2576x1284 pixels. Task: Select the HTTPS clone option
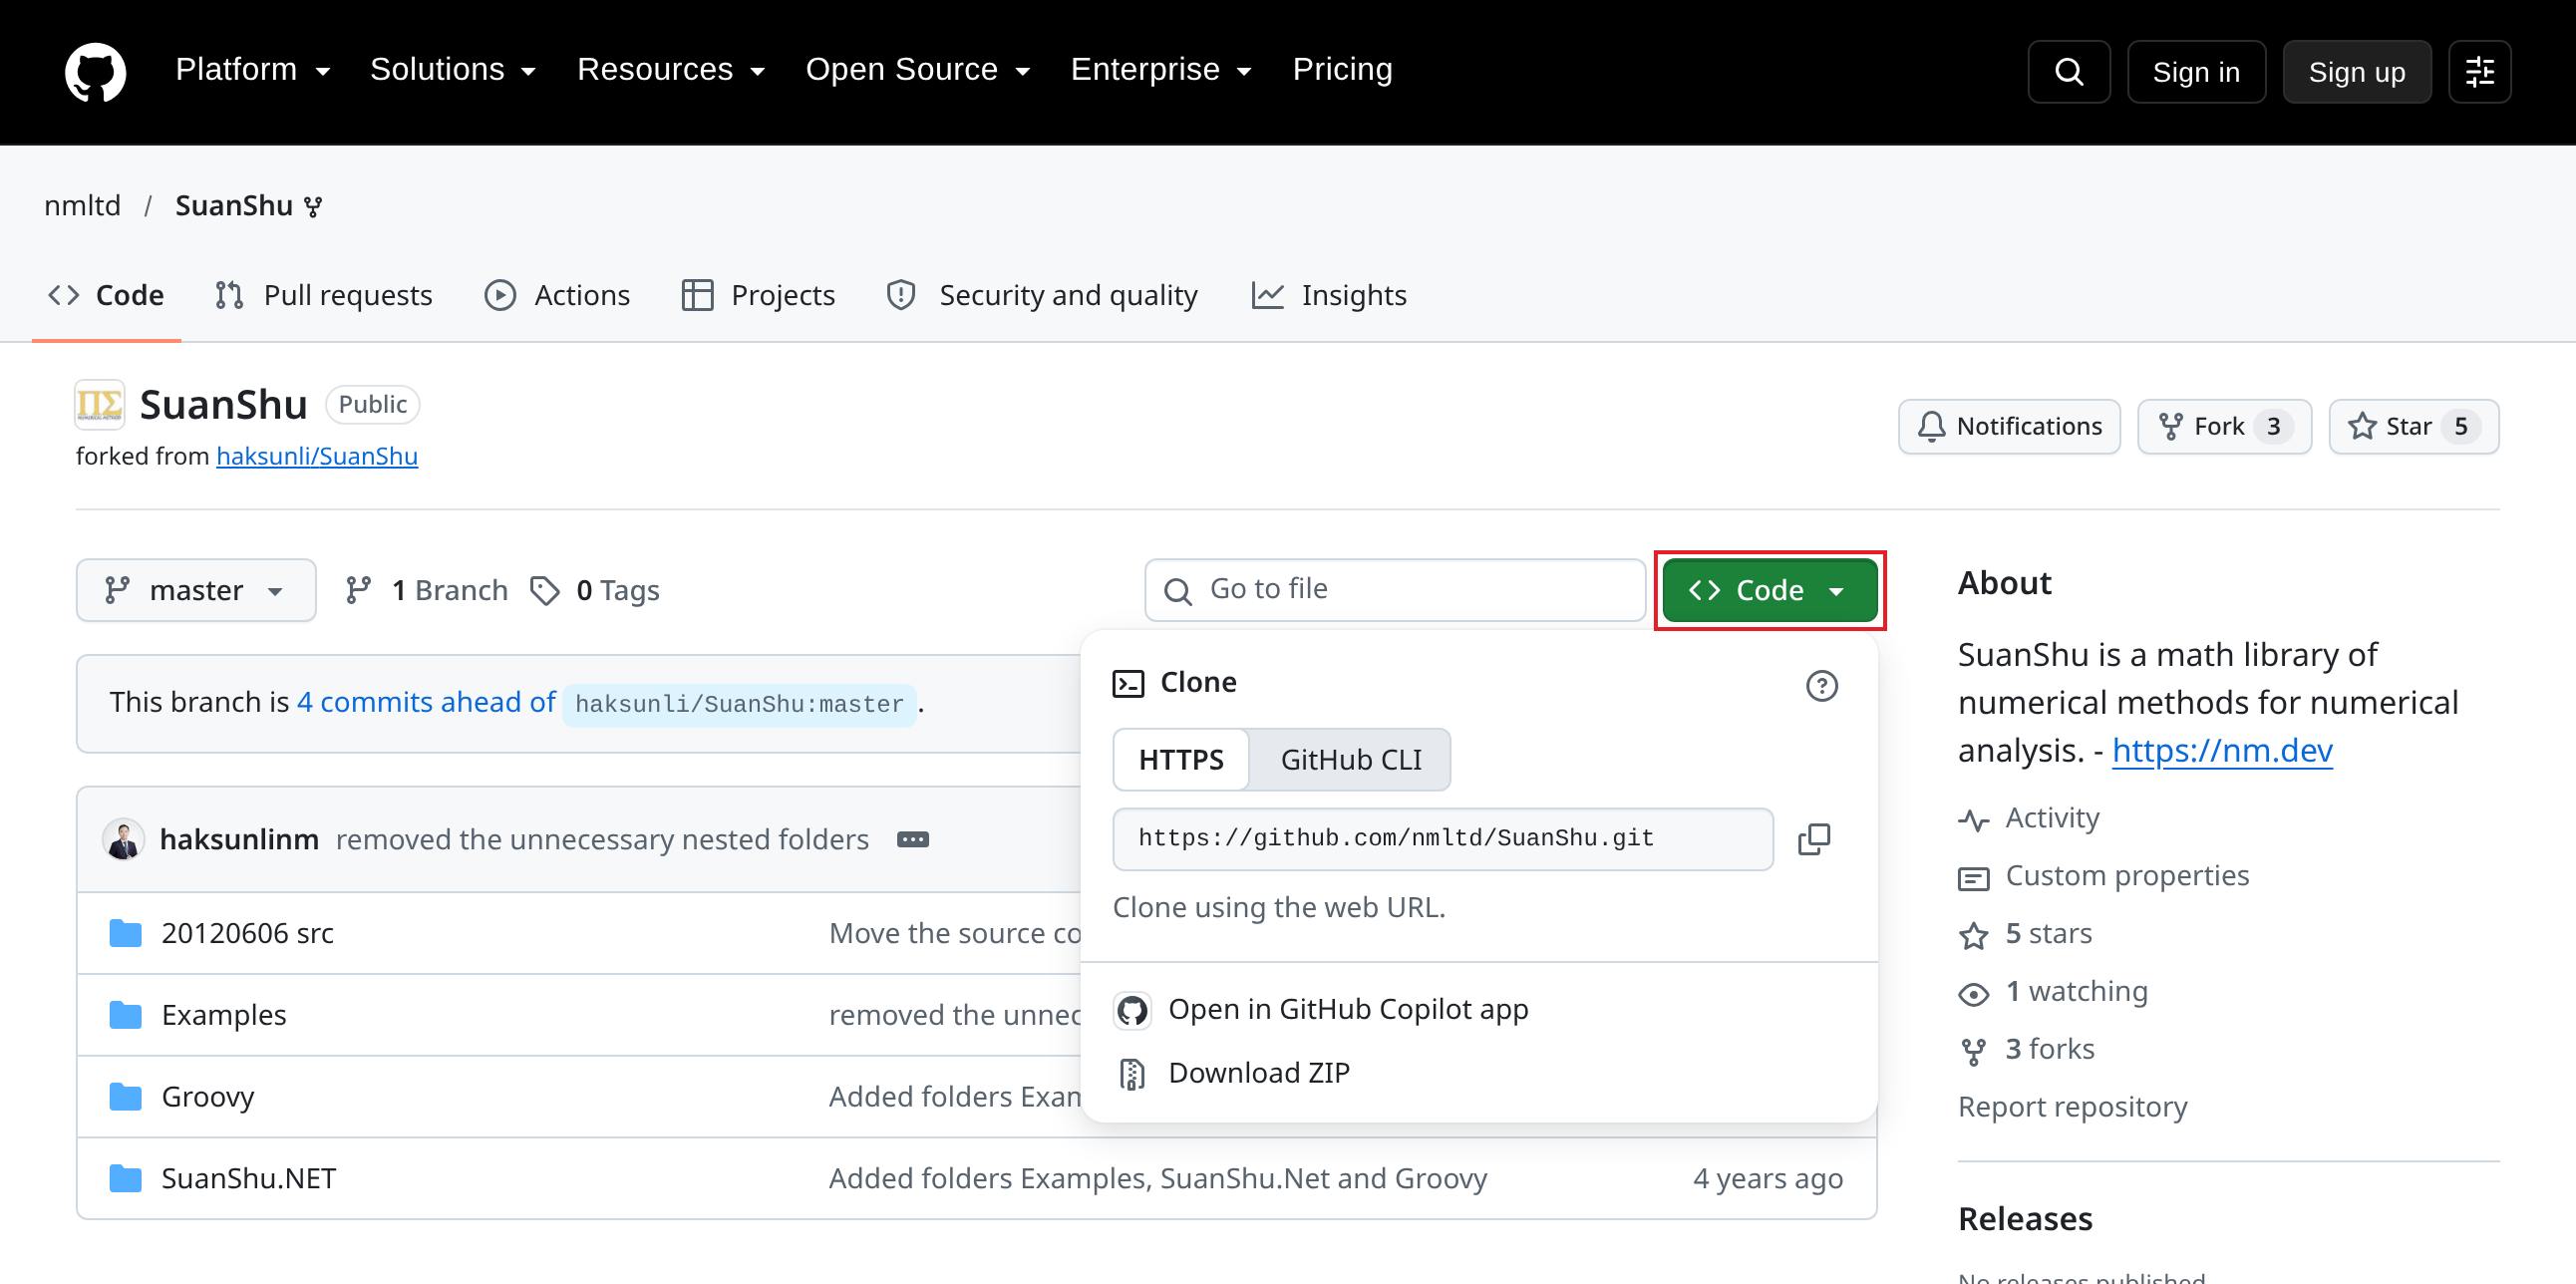[1181, 760]
